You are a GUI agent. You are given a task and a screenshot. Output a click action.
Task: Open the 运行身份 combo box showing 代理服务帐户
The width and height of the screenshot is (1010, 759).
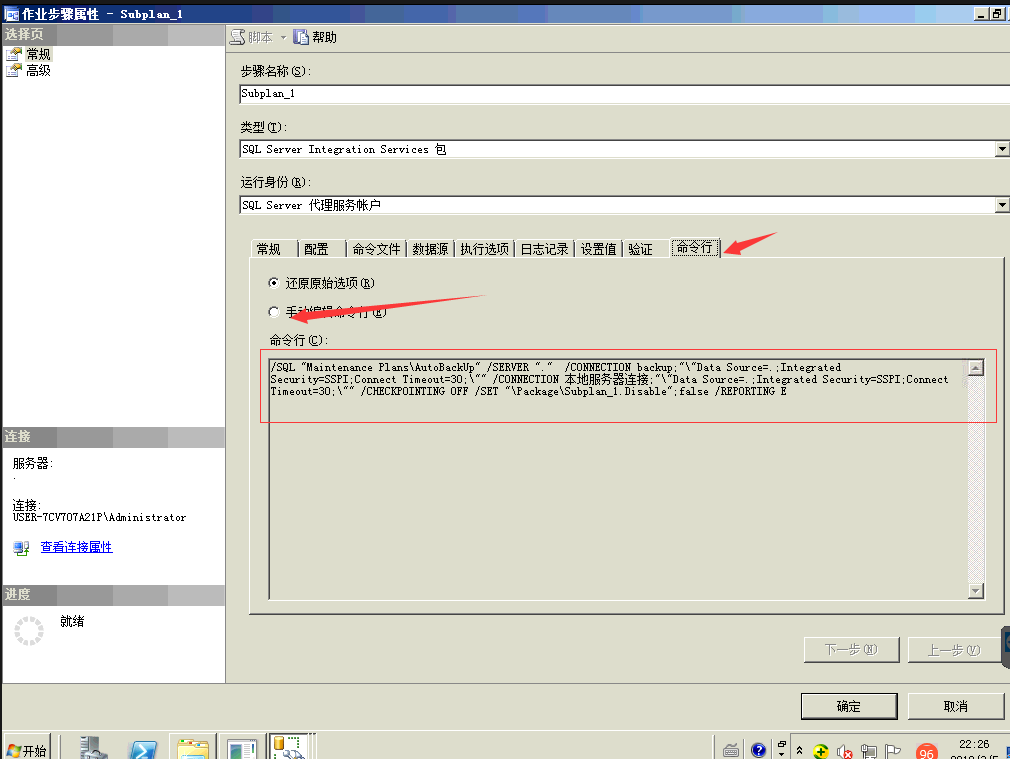[x=624, y=206]
